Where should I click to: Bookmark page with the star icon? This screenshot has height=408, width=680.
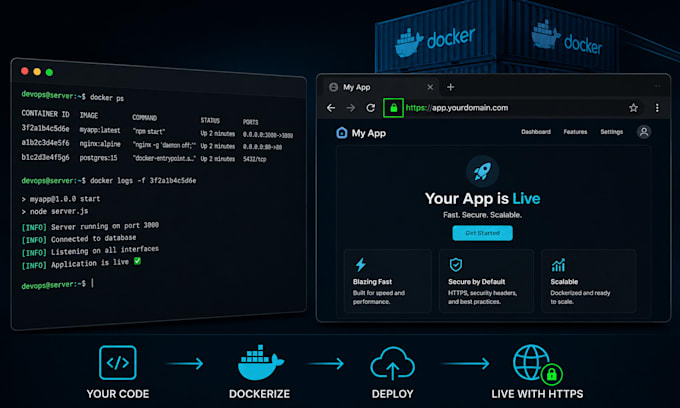click(633, 108)
